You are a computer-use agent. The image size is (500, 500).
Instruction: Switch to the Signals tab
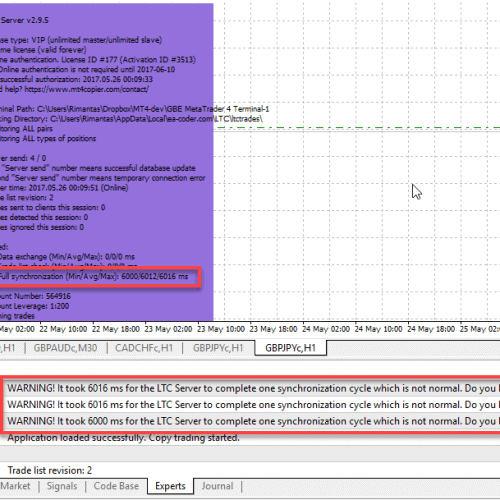[62, 486]
